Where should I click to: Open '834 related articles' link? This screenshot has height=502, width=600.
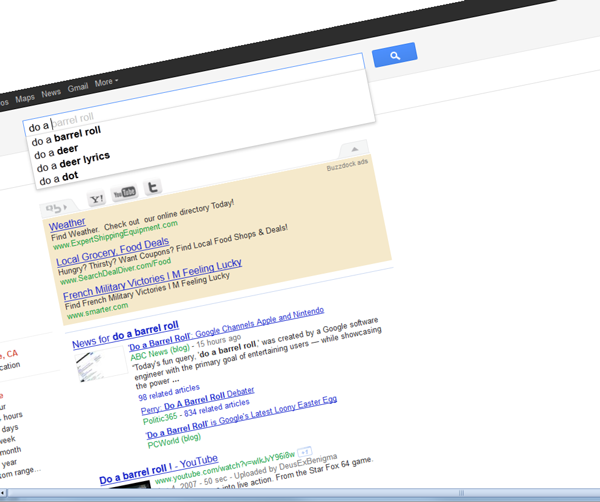coord(217,408)
